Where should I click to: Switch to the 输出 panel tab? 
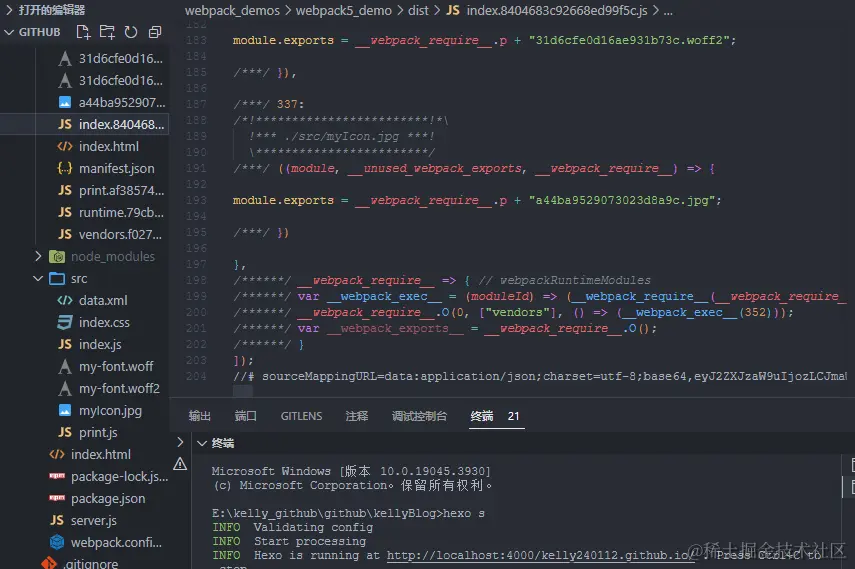tap(200, 416)
